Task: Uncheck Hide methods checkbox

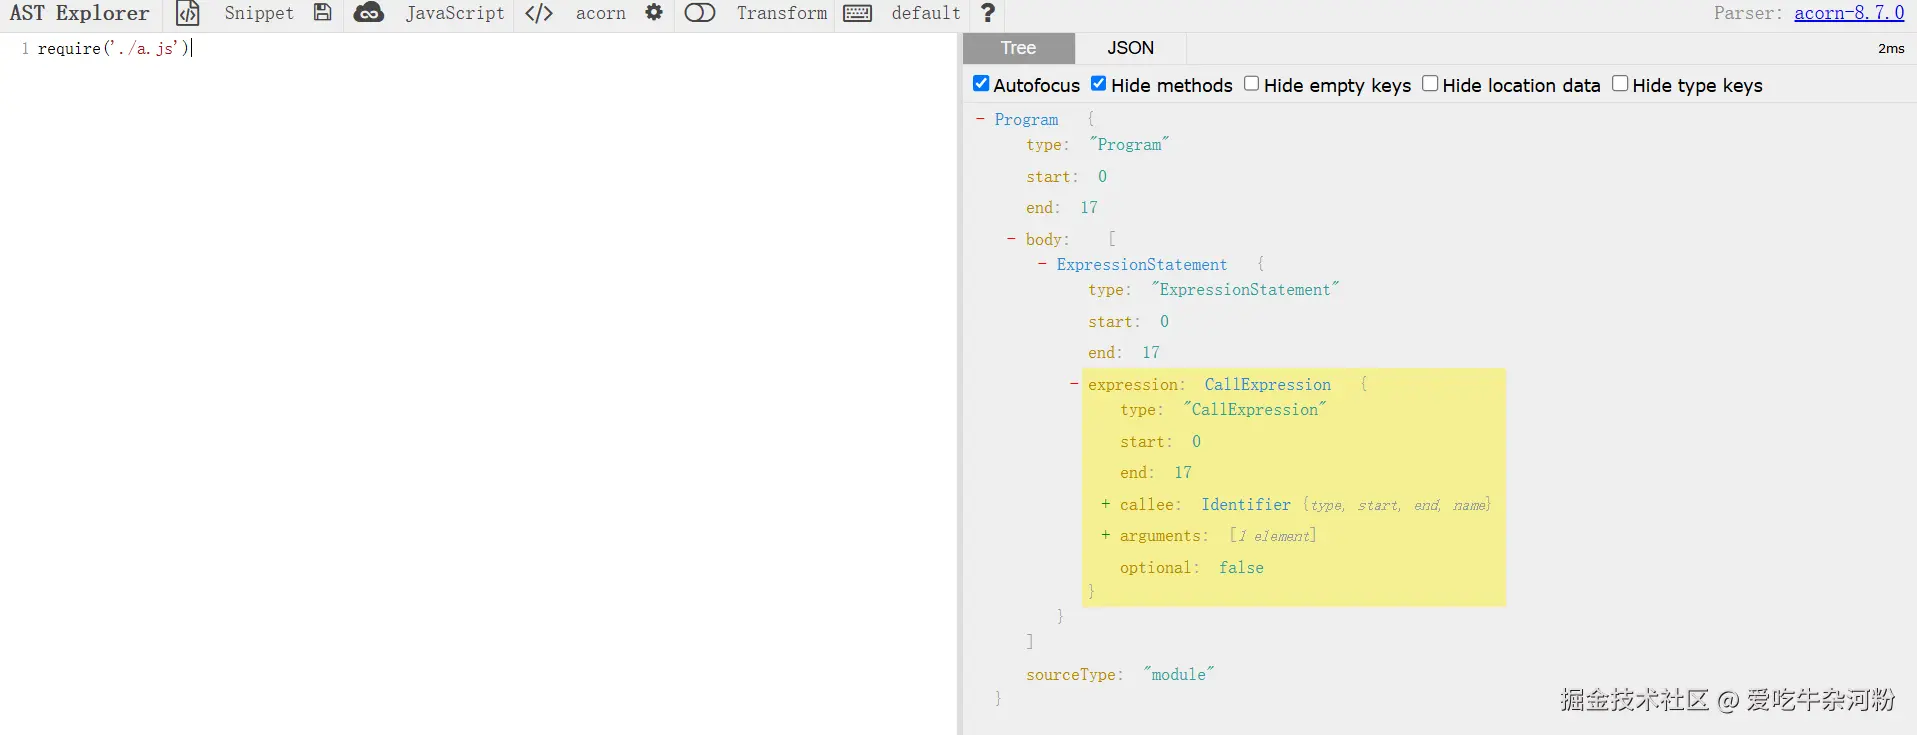Action: click(x=1098, y=84)
